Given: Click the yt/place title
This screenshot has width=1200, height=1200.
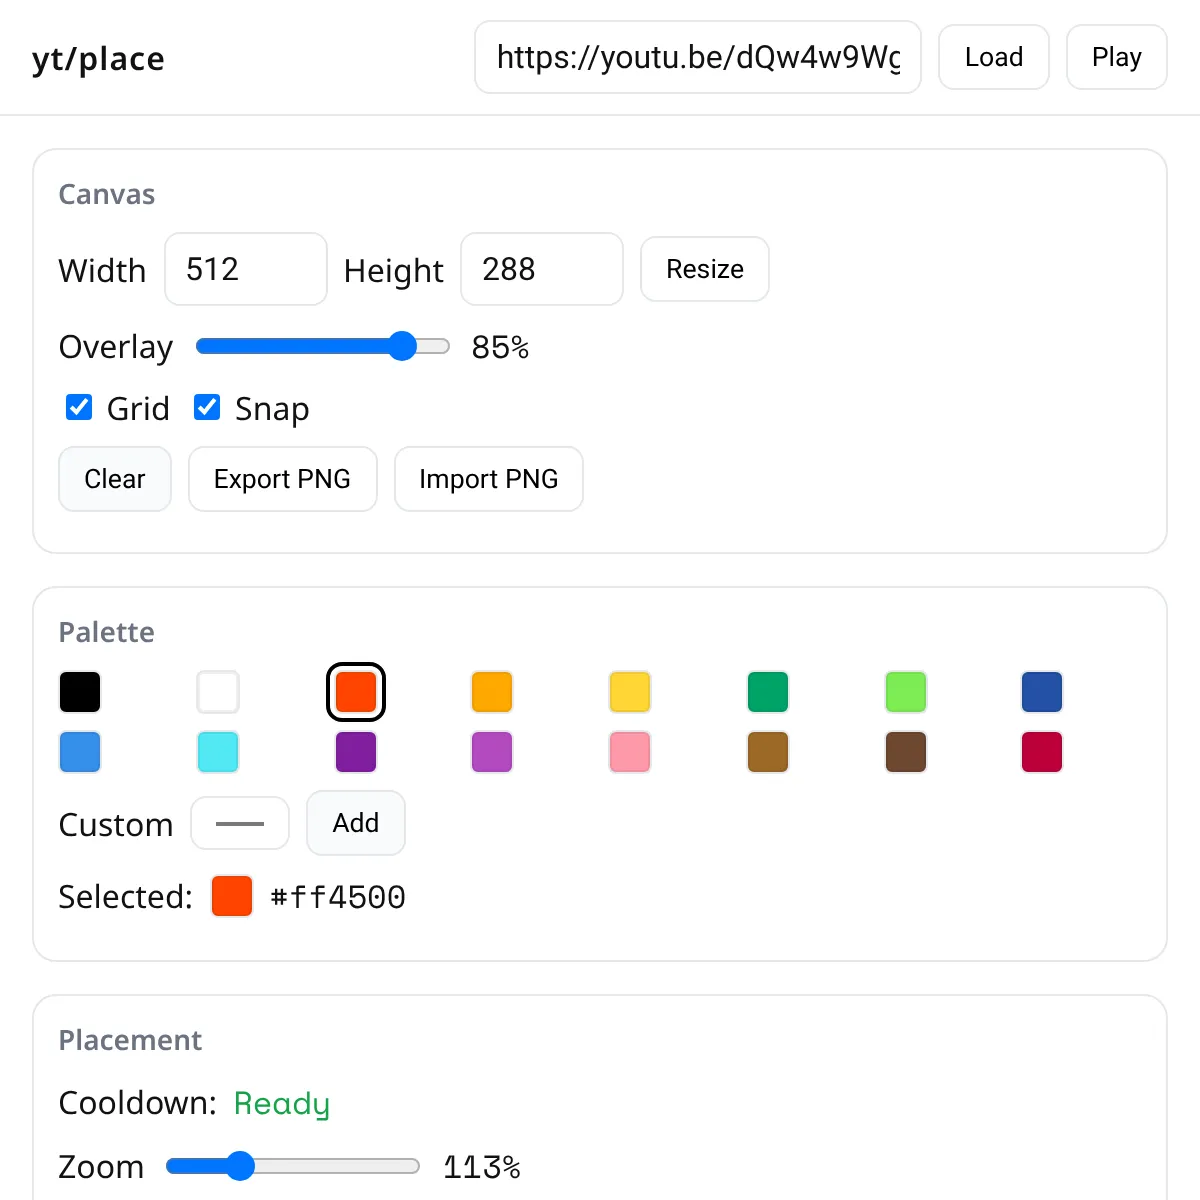Looking at the screenshot, I should coord(98,59).
